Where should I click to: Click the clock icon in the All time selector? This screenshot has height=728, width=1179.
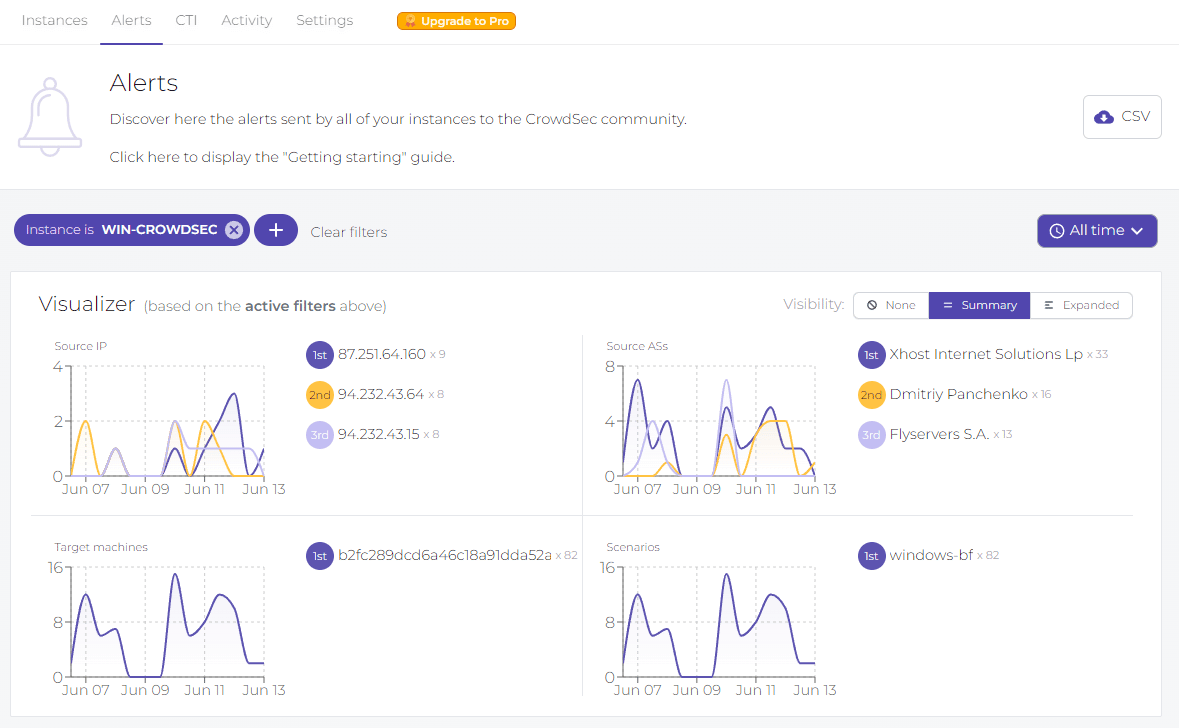pyautogui.click(x=1057, y=230)
